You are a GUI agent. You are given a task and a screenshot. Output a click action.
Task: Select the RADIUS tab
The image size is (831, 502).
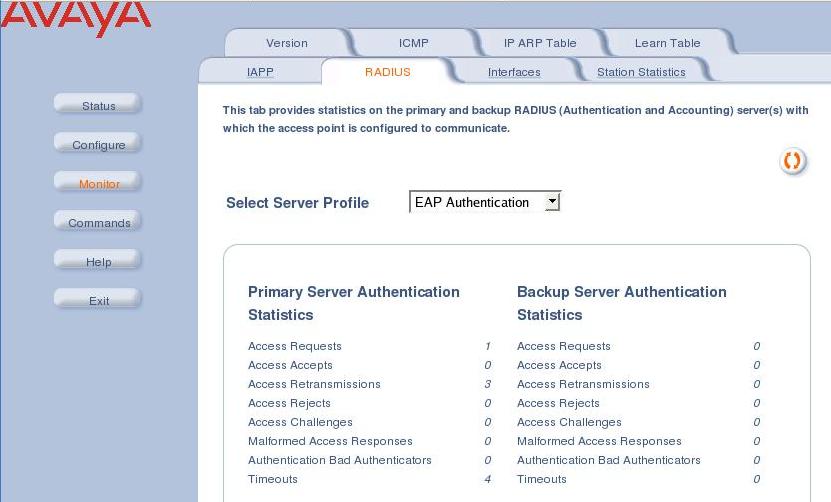[x=387, y=72]
